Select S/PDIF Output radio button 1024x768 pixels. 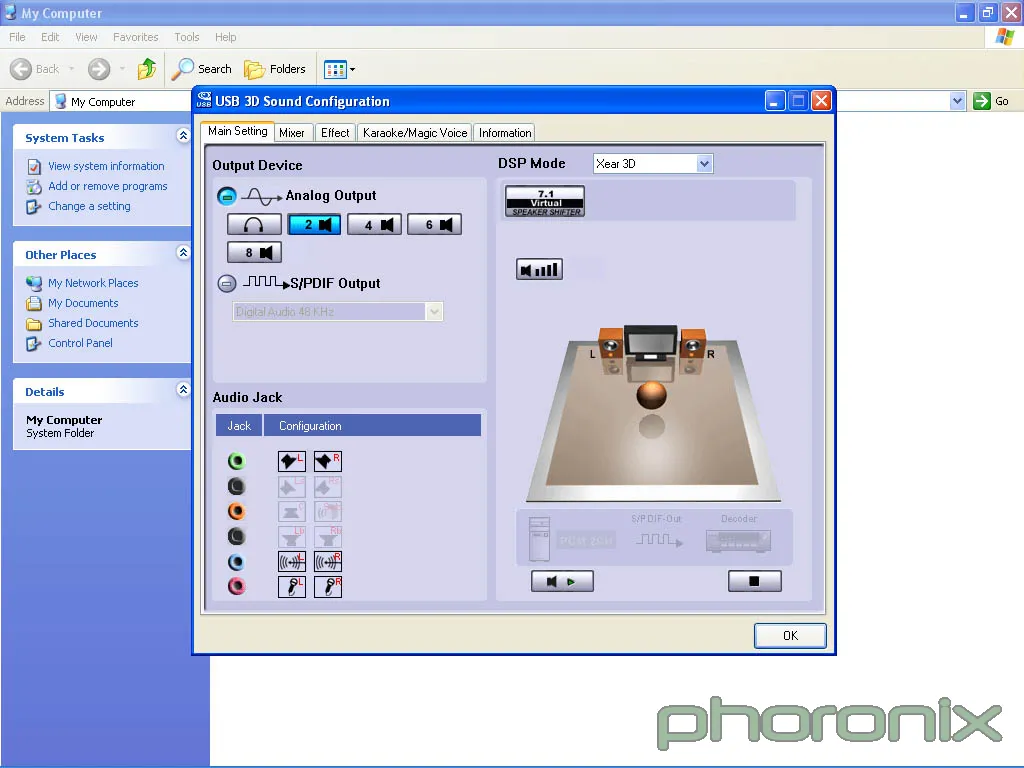(x=227, y=283)
